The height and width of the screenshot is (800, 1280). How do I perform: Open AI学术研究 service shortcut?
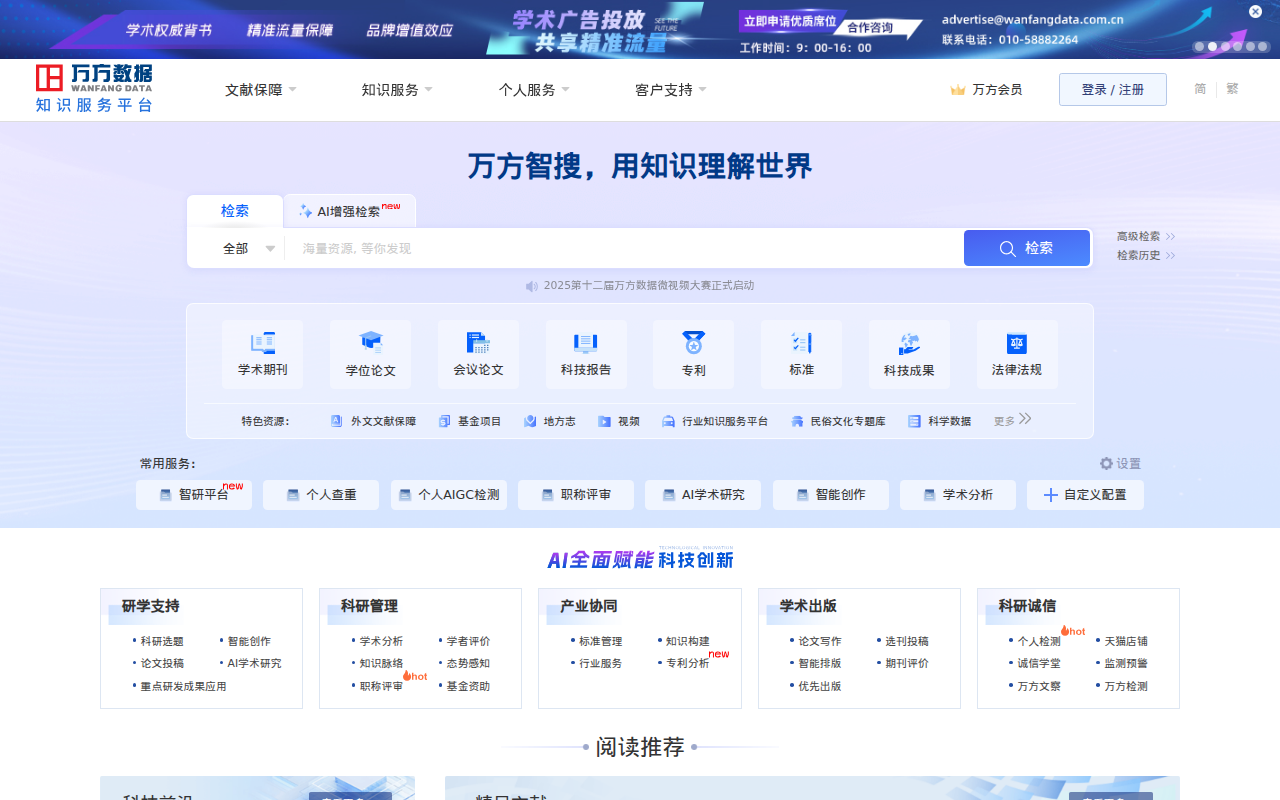(703, 495)
